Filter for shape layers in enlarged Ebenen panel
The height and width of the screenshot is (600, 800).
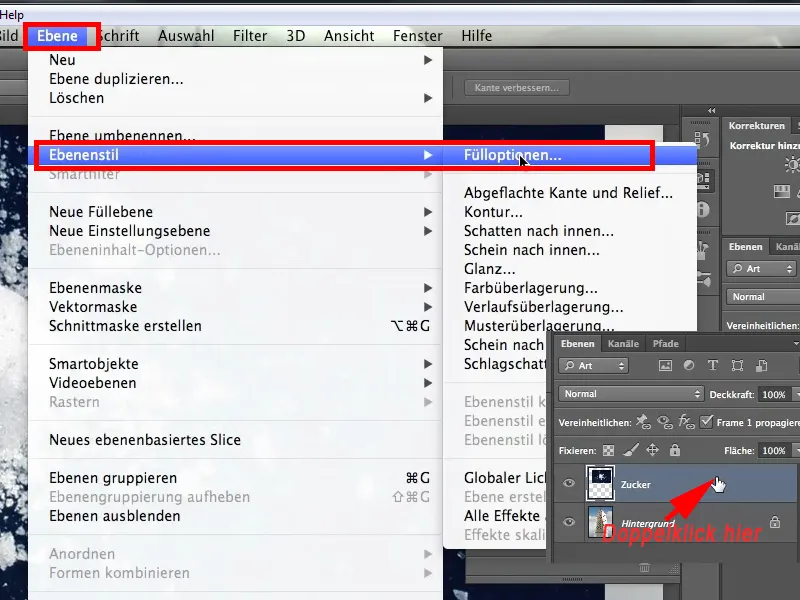[737, 365]
